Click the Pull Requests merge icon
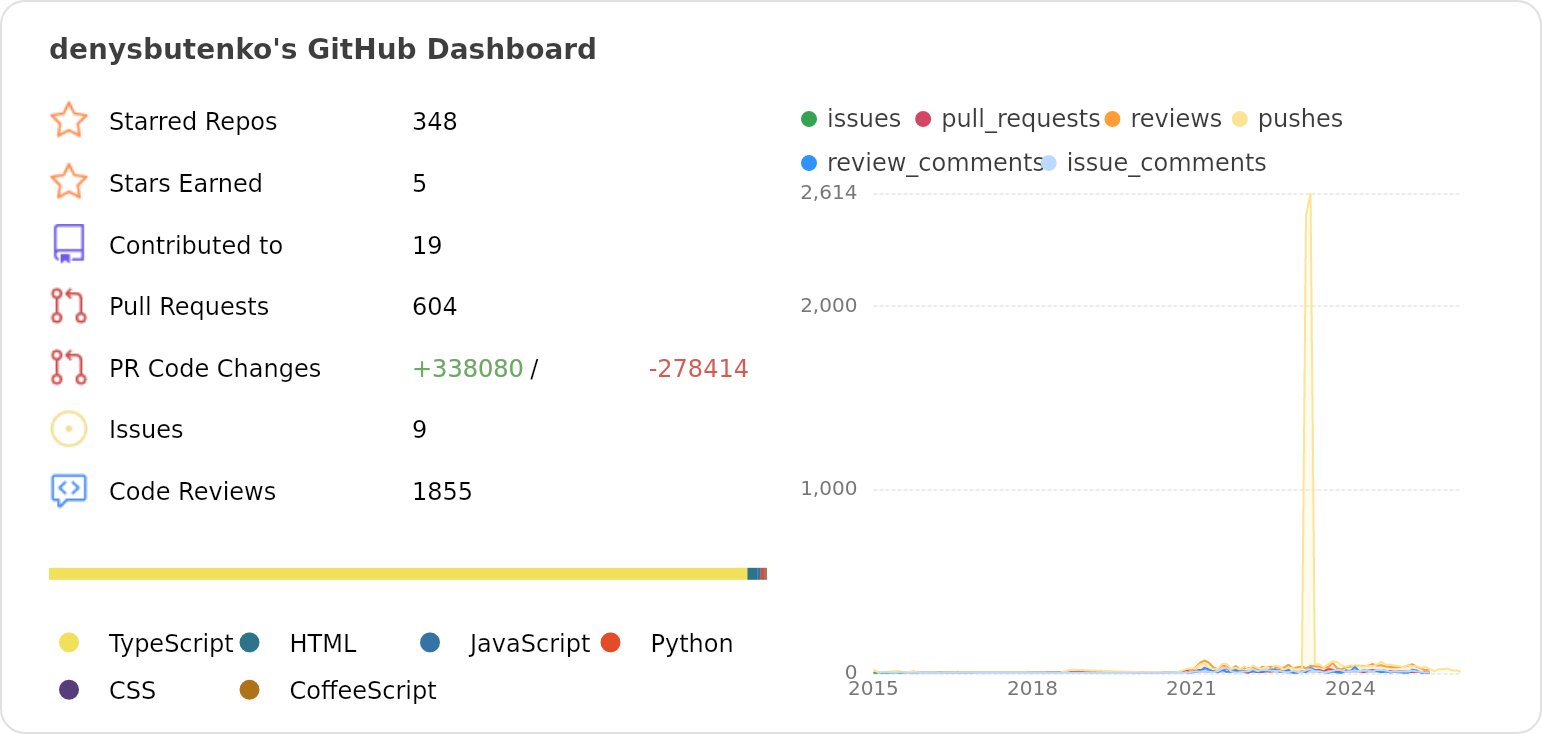This screenshot has width=1542, height=734. pos(68,306)
